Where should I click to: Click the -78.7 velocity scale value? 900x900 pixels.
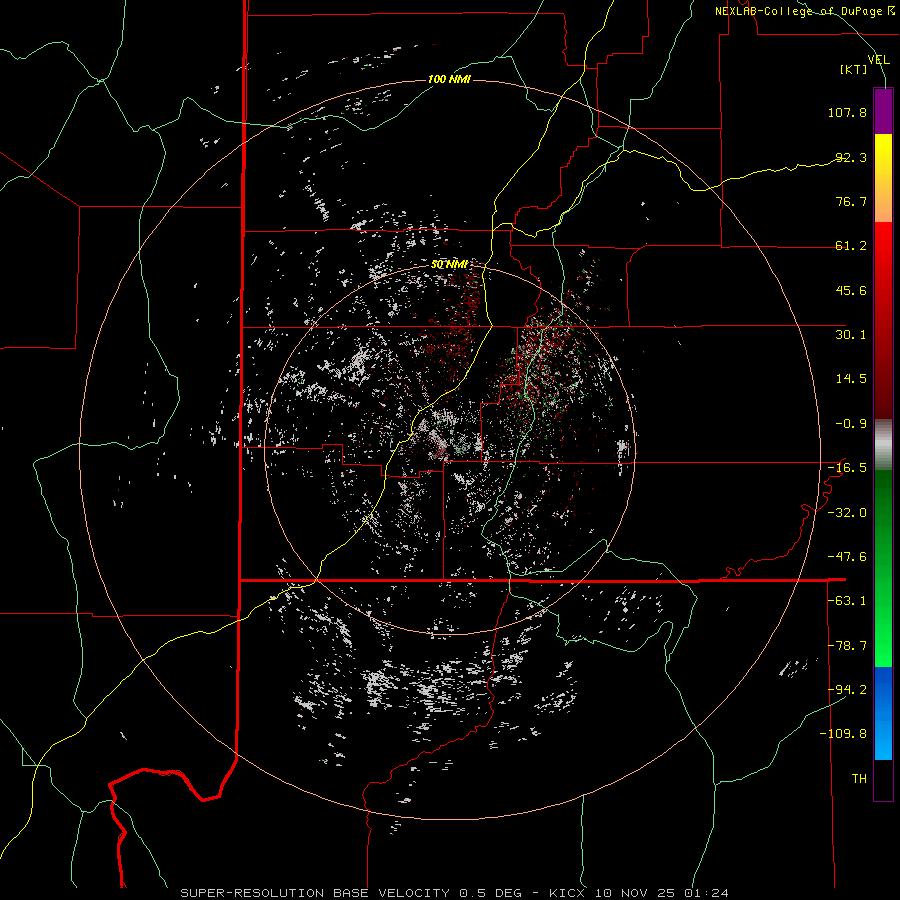click(847, 646)
